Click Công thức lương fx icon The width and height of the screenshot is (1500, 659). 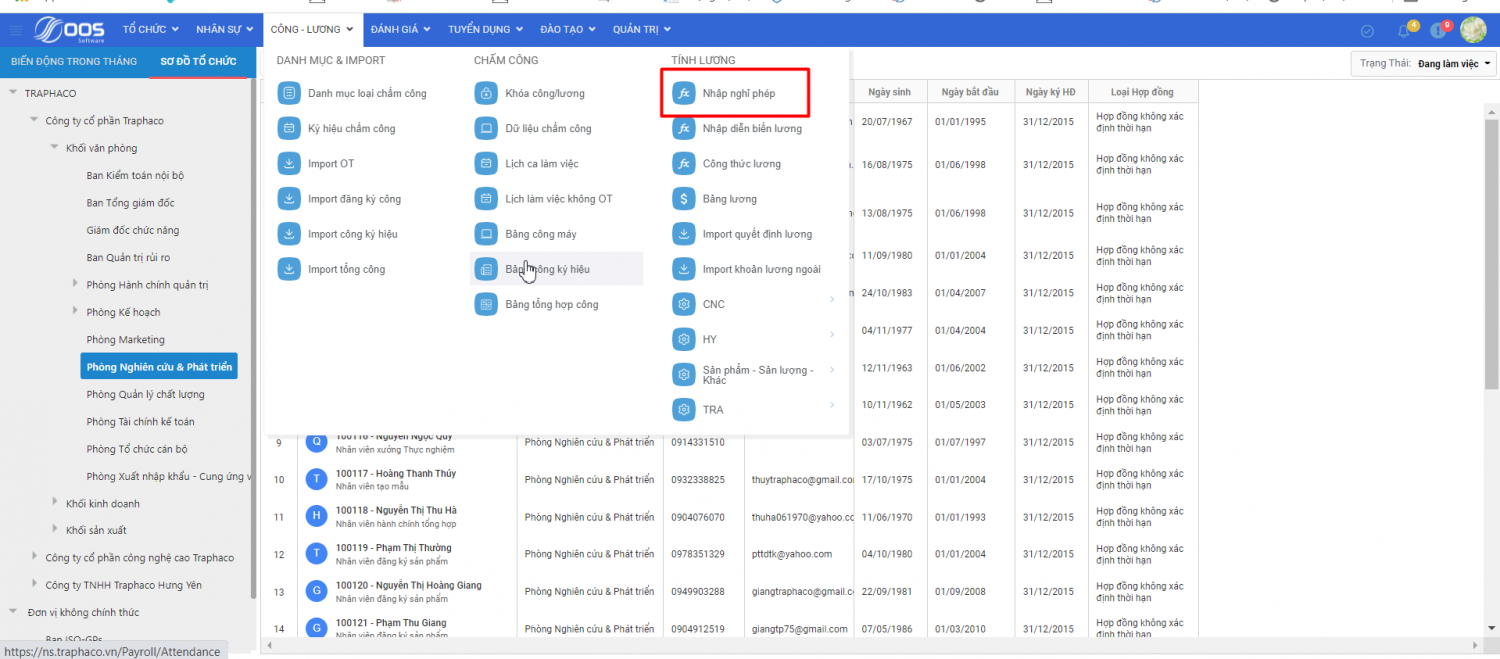pos(684,163)
